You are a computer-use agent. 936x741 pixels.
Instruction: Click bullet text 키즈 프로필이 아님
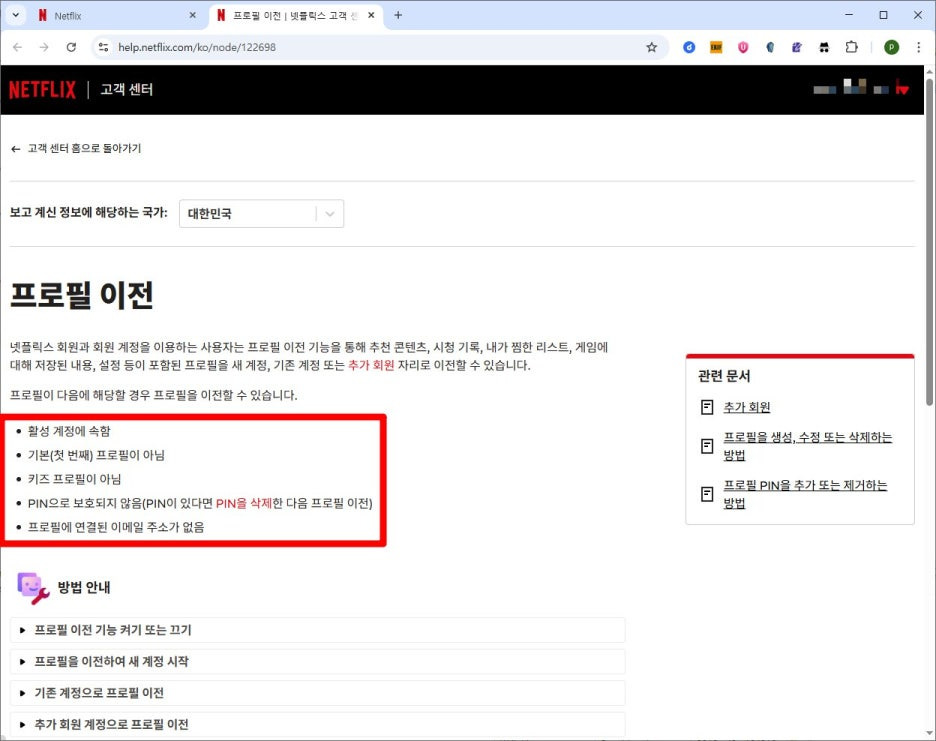click(75, 479)
